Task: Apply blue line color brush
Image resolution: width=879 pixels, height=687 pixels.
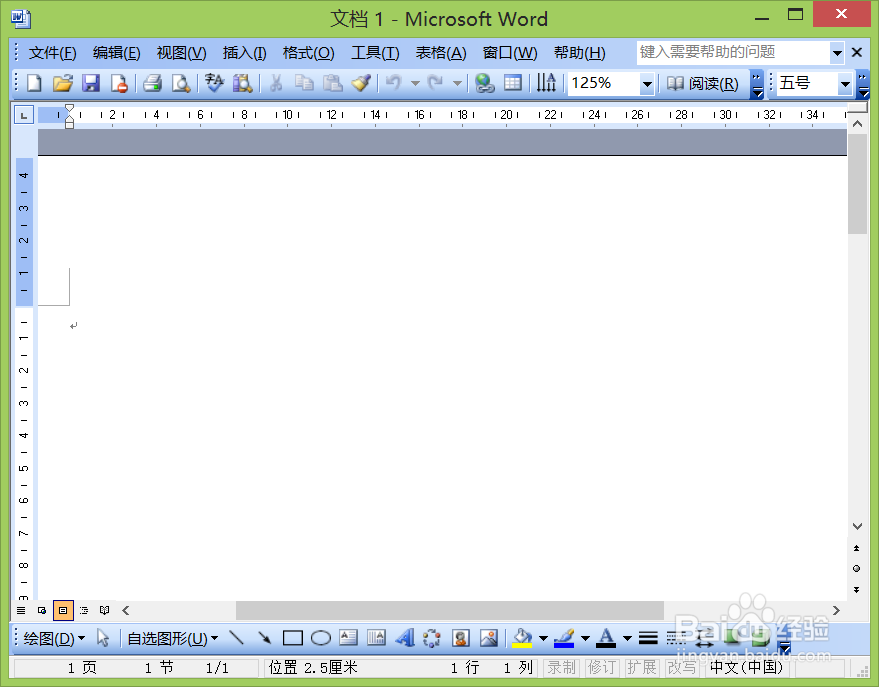Action: click(564, 638)
